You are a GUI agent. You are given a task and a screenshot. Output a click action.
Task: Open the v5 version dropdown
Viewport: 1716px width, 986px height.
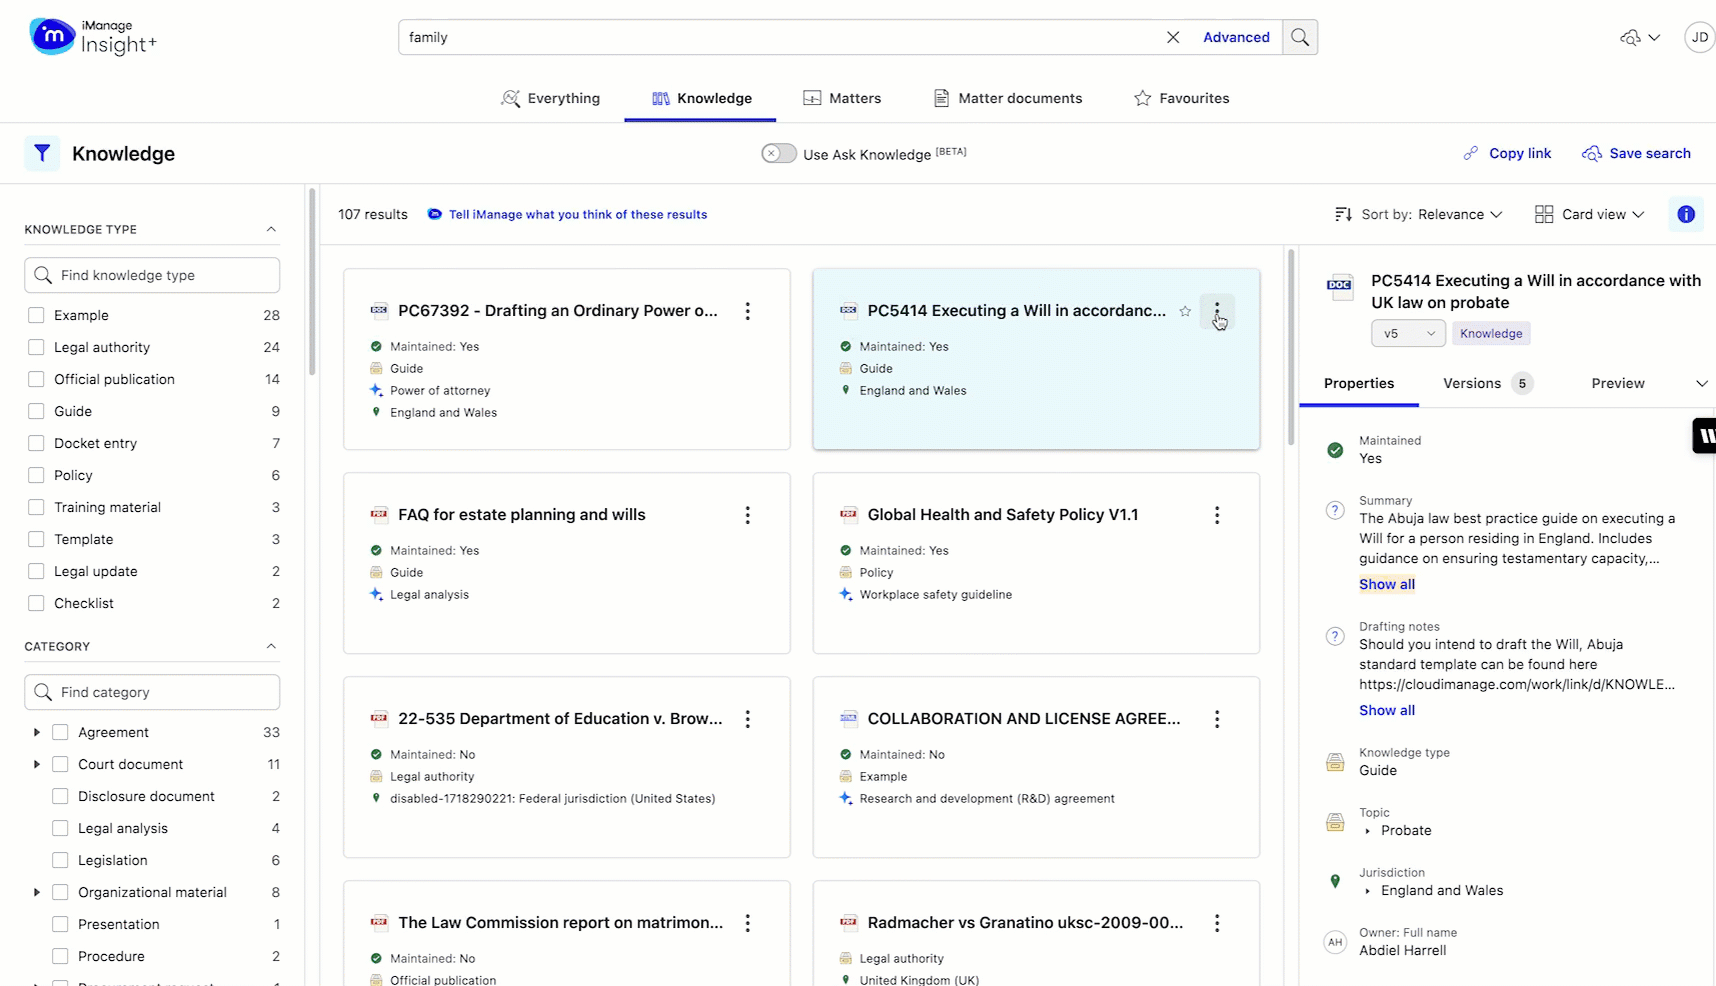[1407, 333]
